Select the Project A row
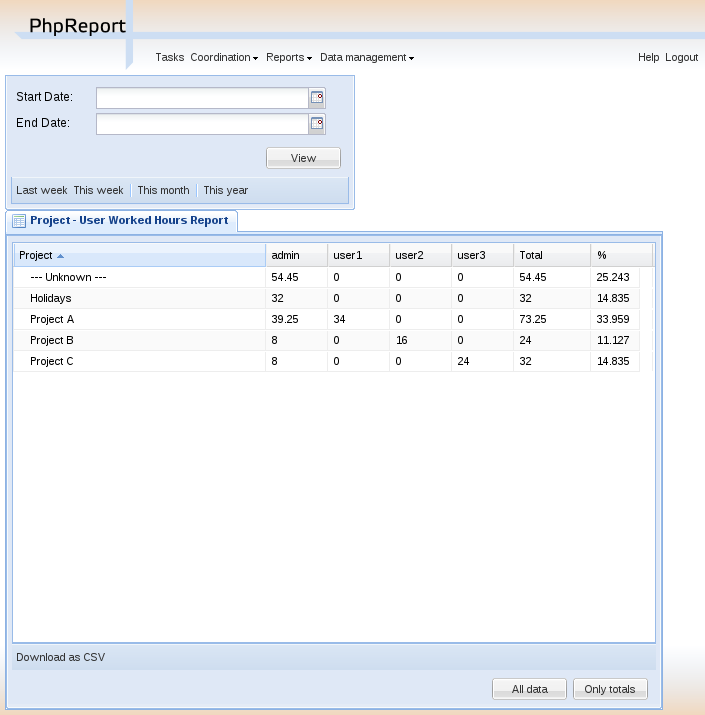 pyautogui.click(x=327, y=319)
